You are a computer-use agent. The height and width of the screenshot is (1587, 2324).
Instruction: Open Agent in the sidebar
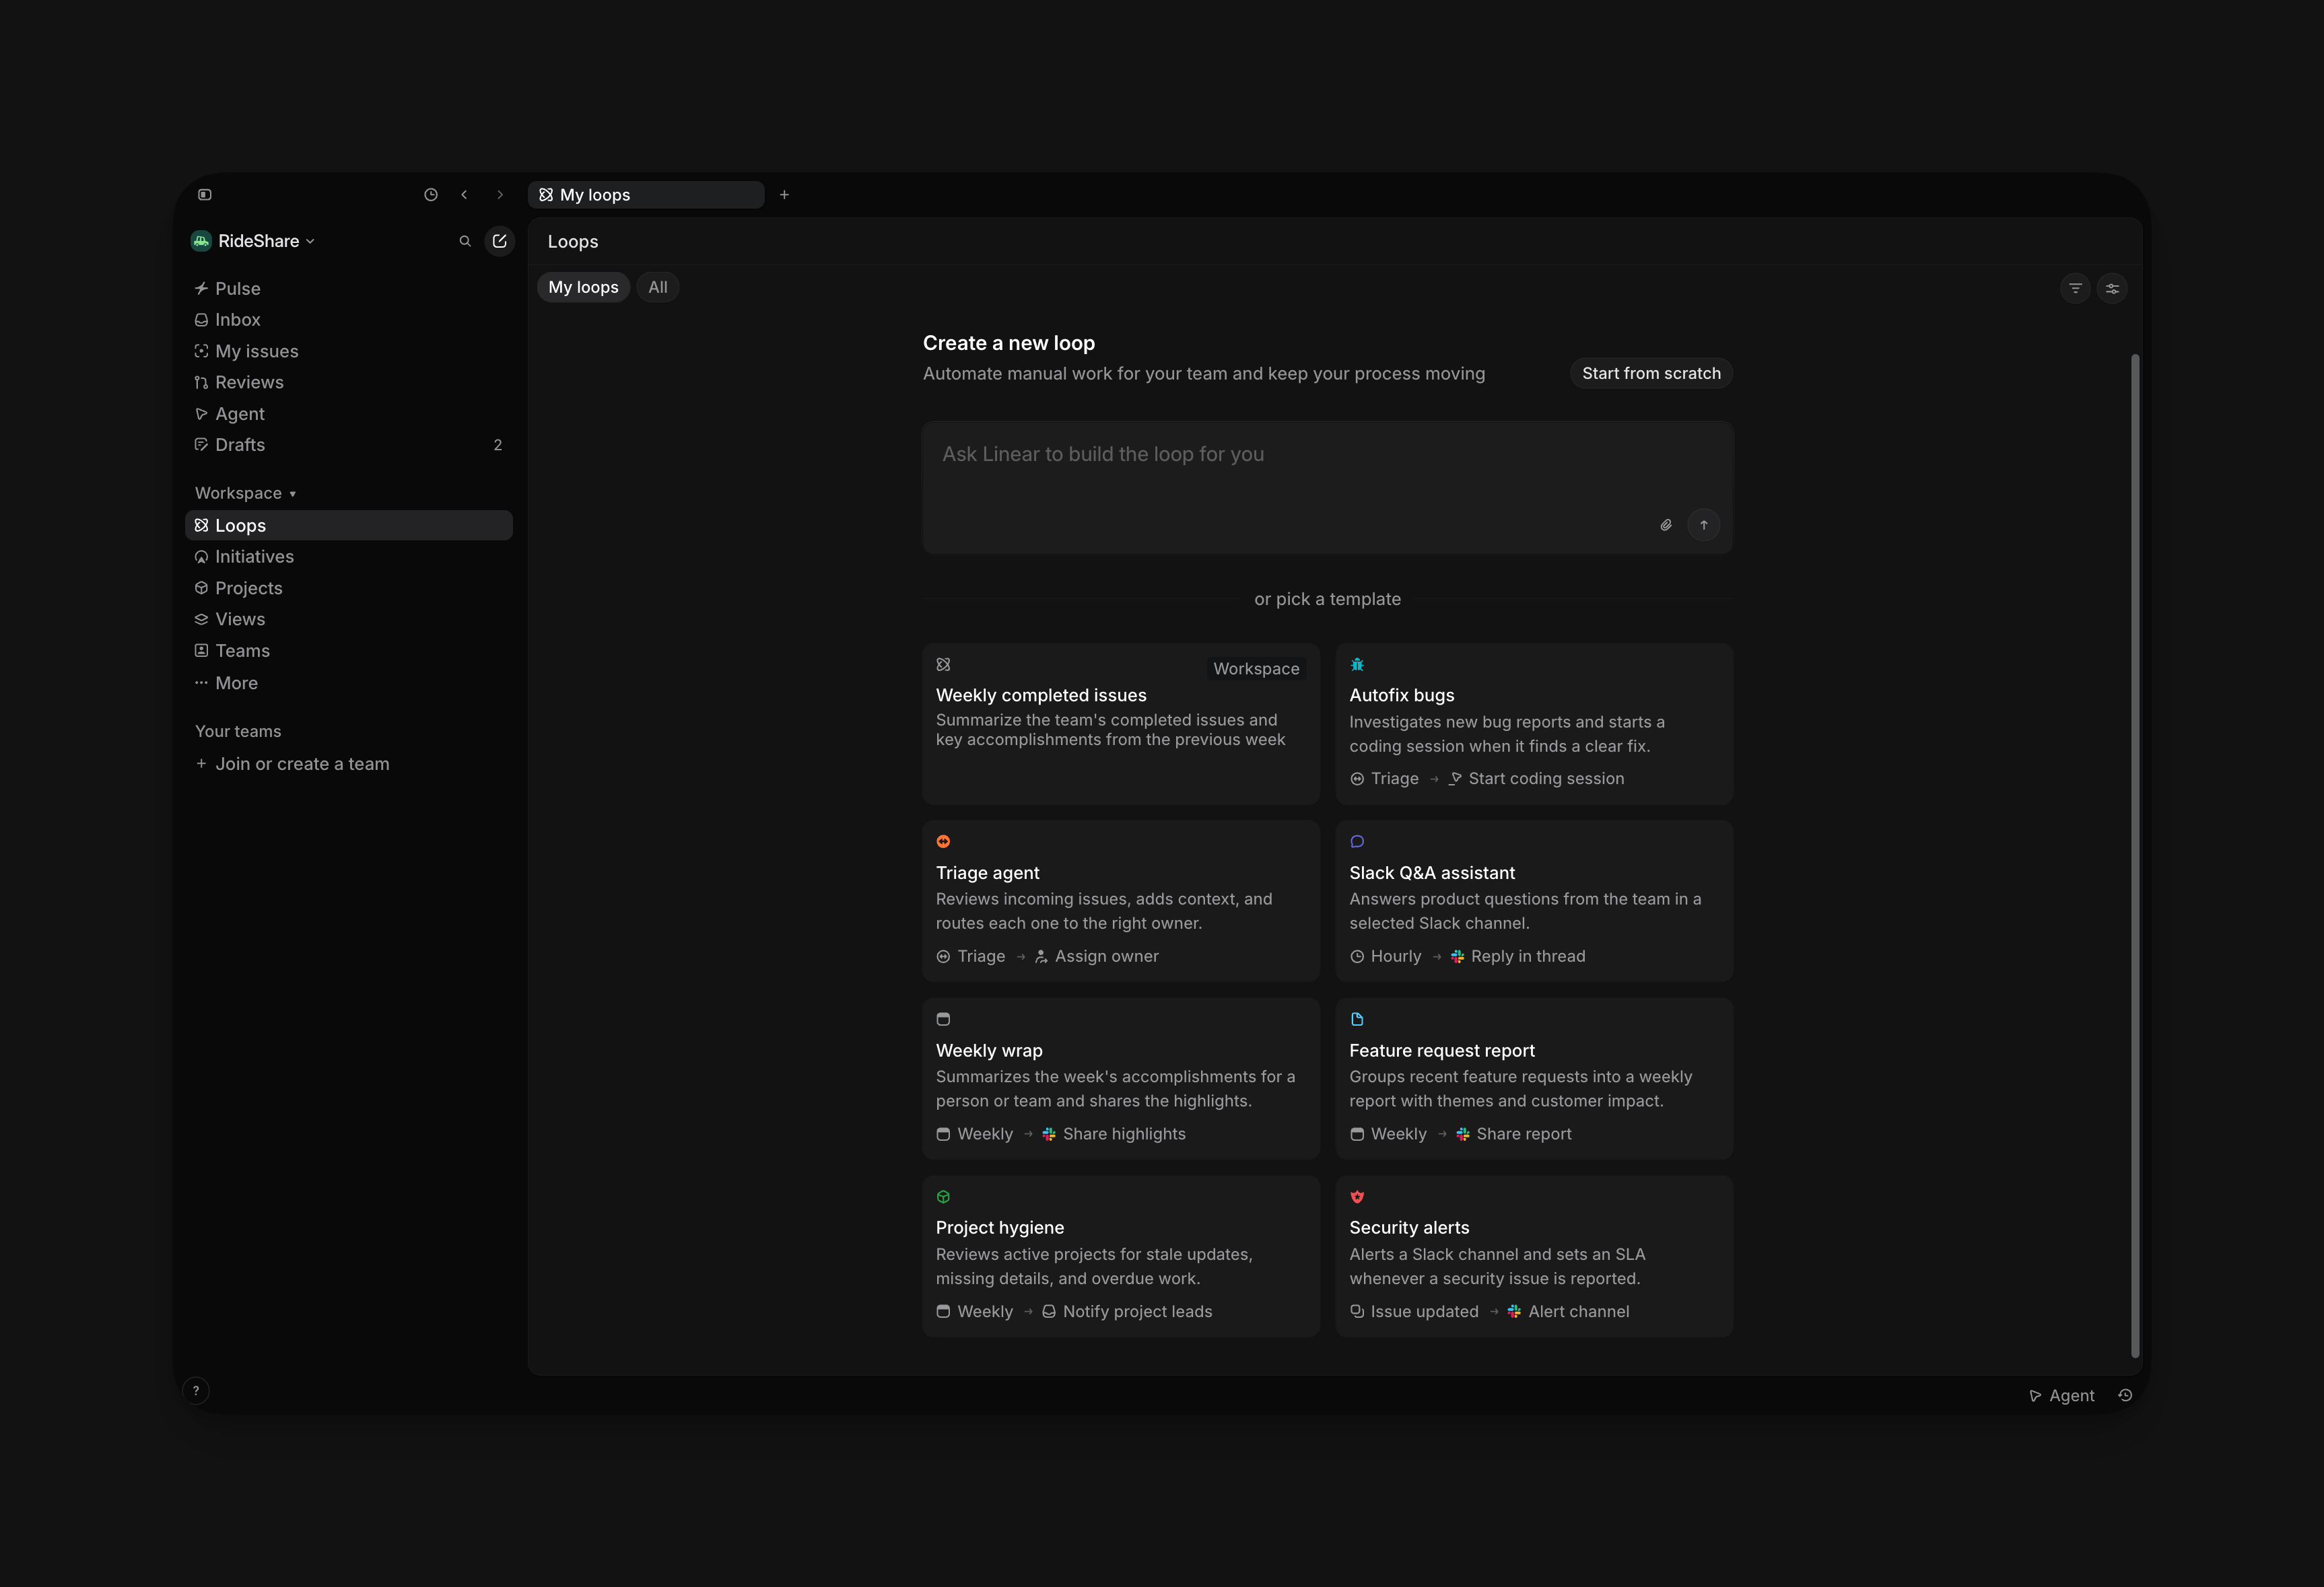click(x=349, y=414)
